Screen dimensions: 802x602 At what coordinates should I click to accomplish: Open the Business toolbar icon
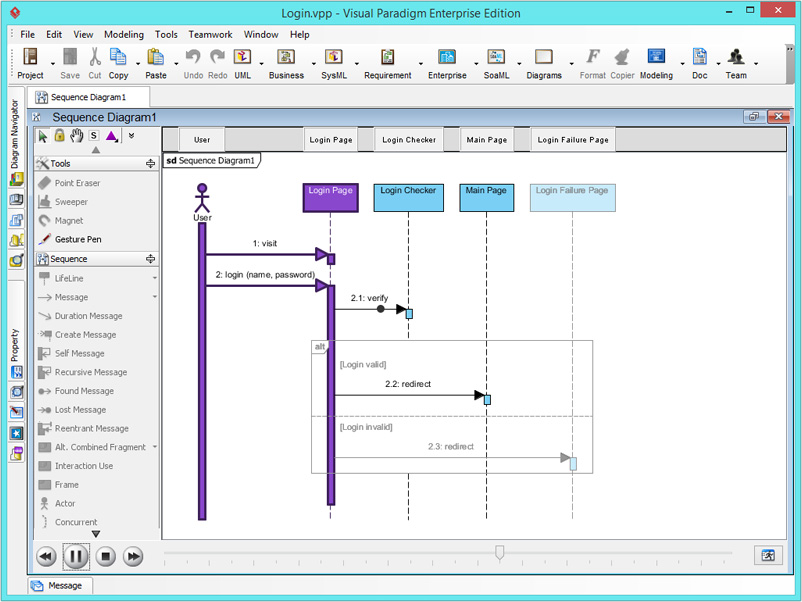pyautogui.click(x=286, y=56)
